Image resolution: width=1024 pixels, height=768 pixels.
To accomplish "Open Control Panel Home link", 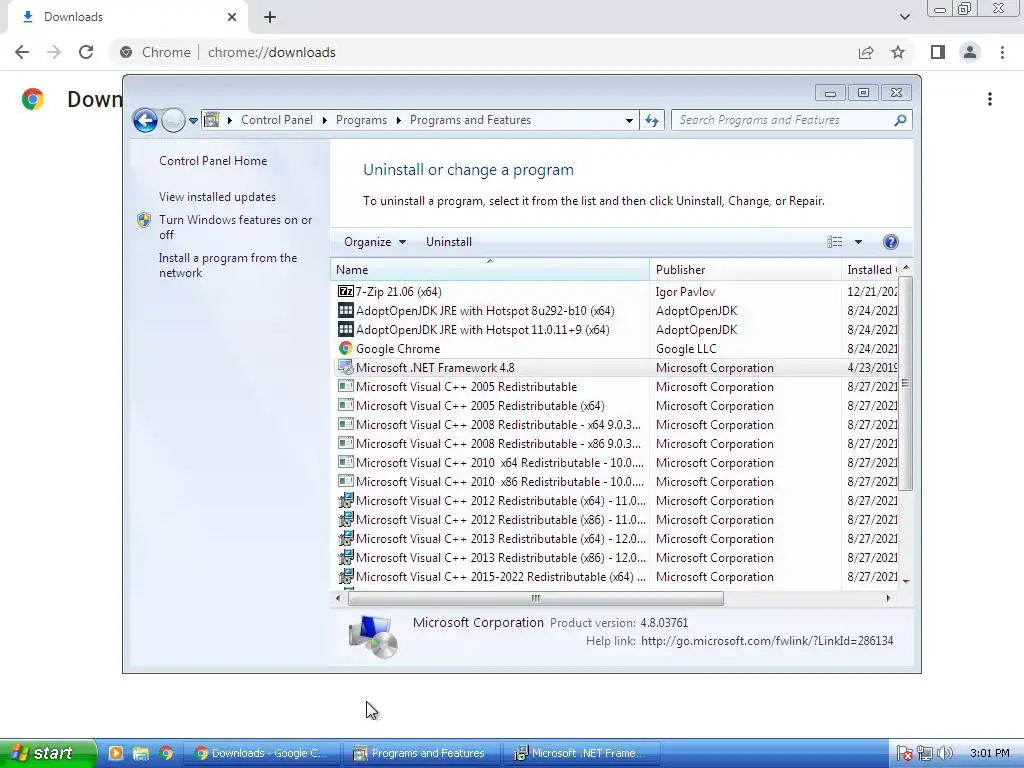I will [x=213, y=161].
